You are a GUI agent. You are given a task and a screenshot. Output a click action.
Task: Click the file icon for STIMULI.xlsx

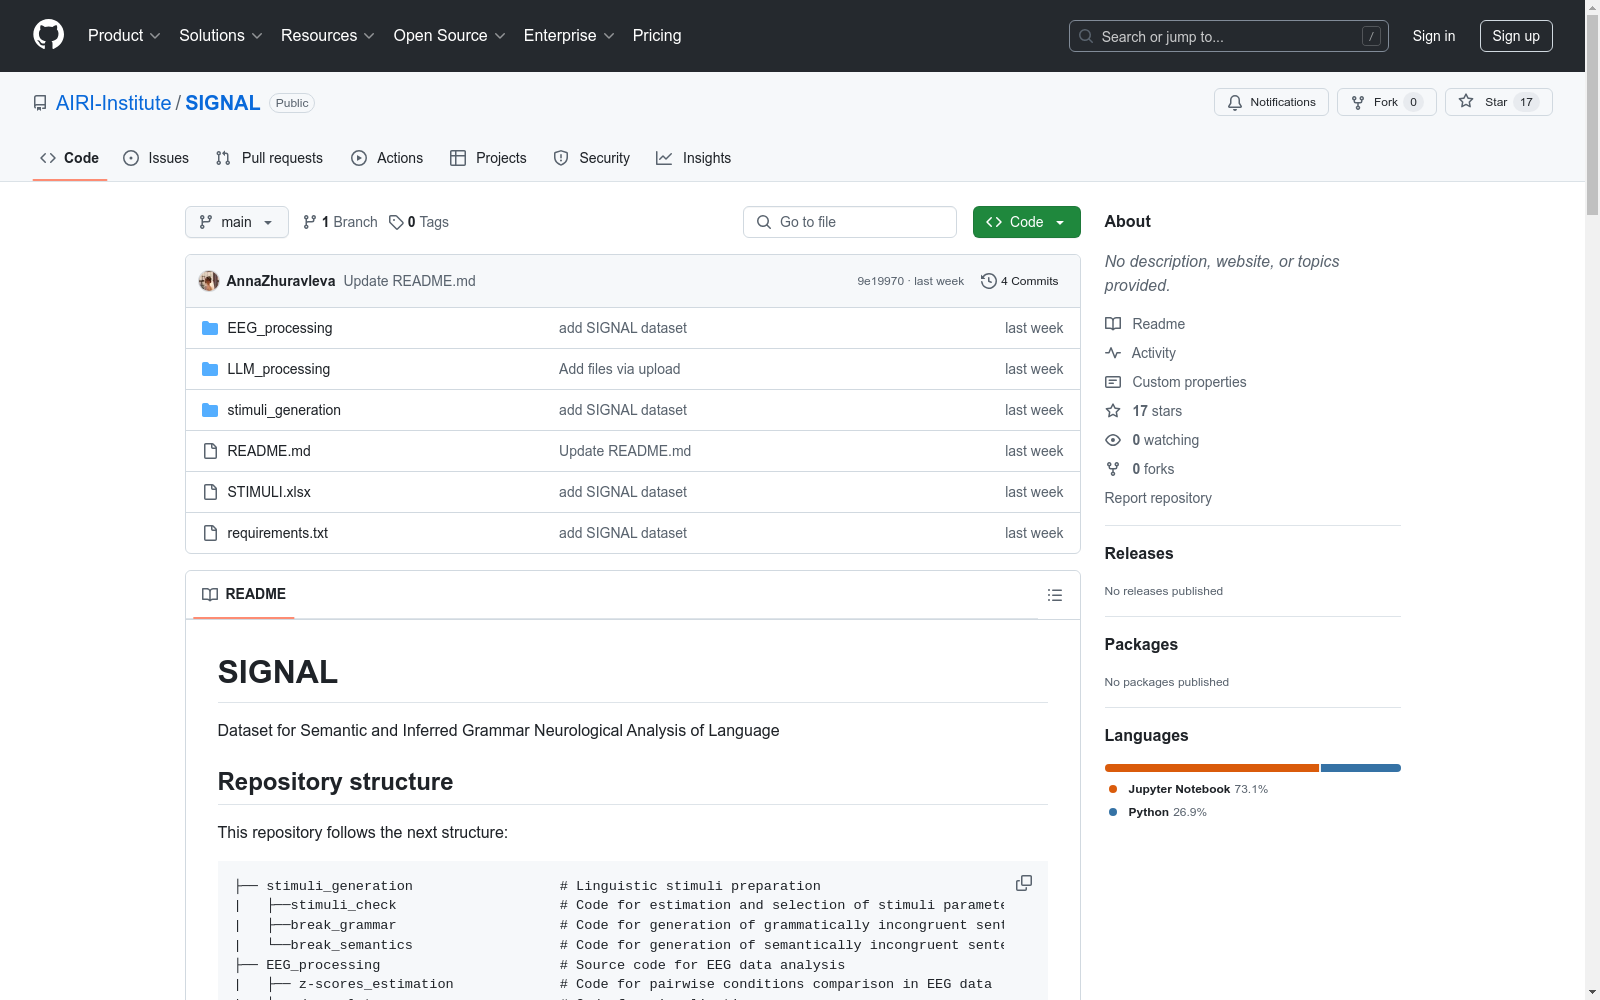(210, 492)
